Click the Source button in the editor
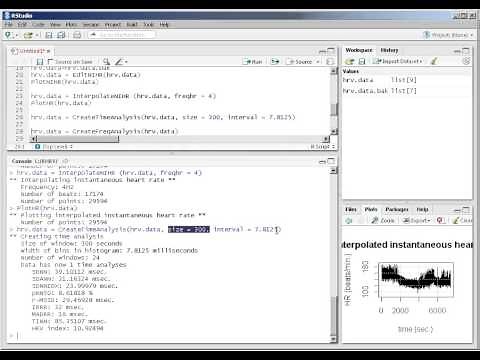Image resolution: width=480 pixels, height=360 pixels. point(300,62)
